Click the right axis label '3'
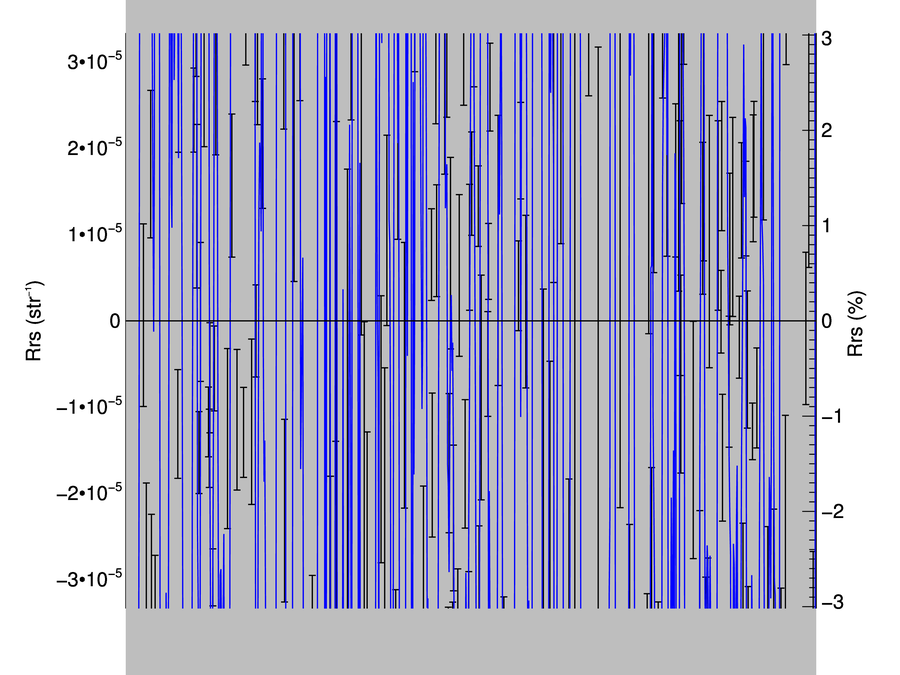Image resolution: width=900 pixels, height=675 pixels. [827, 38]
